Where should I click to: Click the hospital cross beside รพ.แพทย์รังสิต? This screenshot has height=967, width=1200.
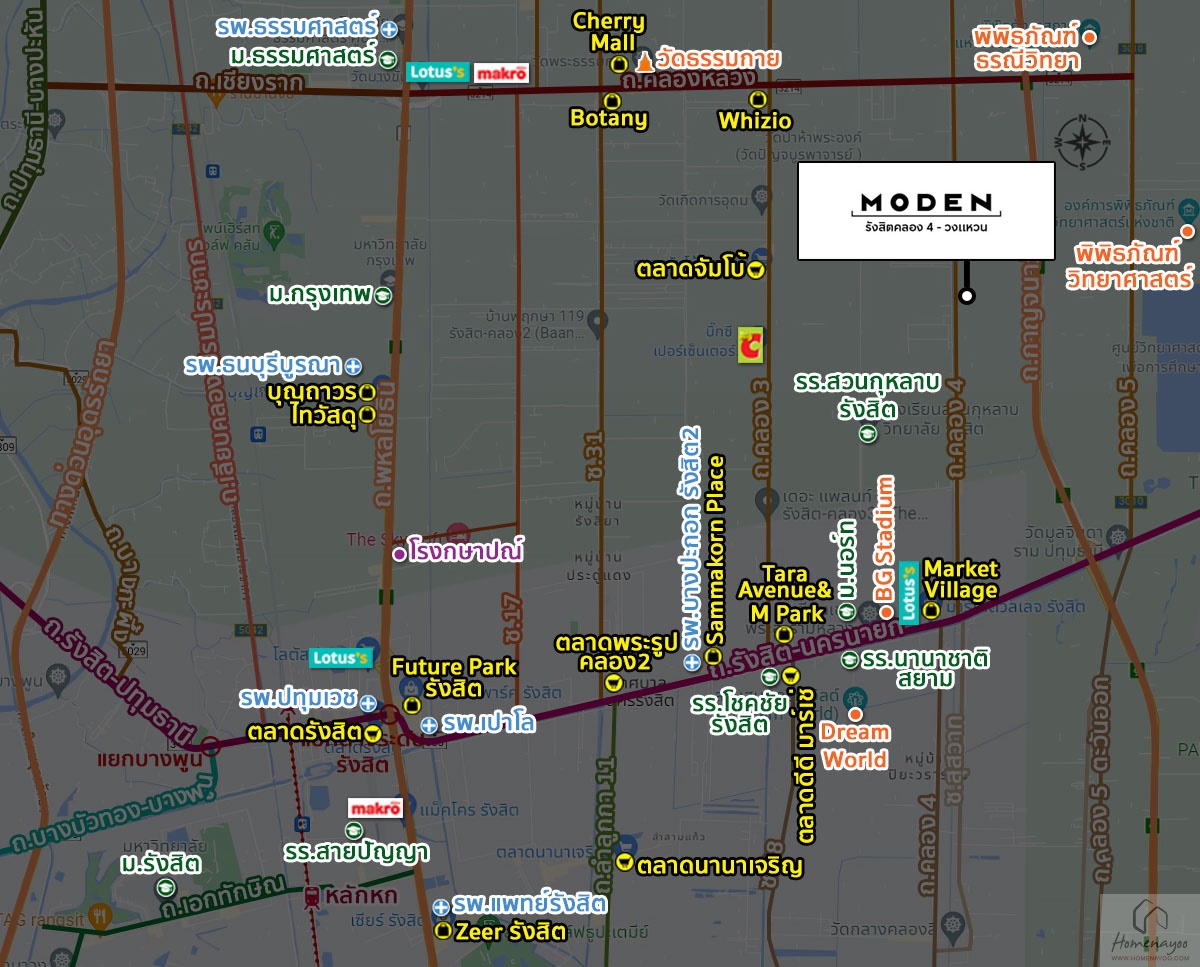pos(441,907)
